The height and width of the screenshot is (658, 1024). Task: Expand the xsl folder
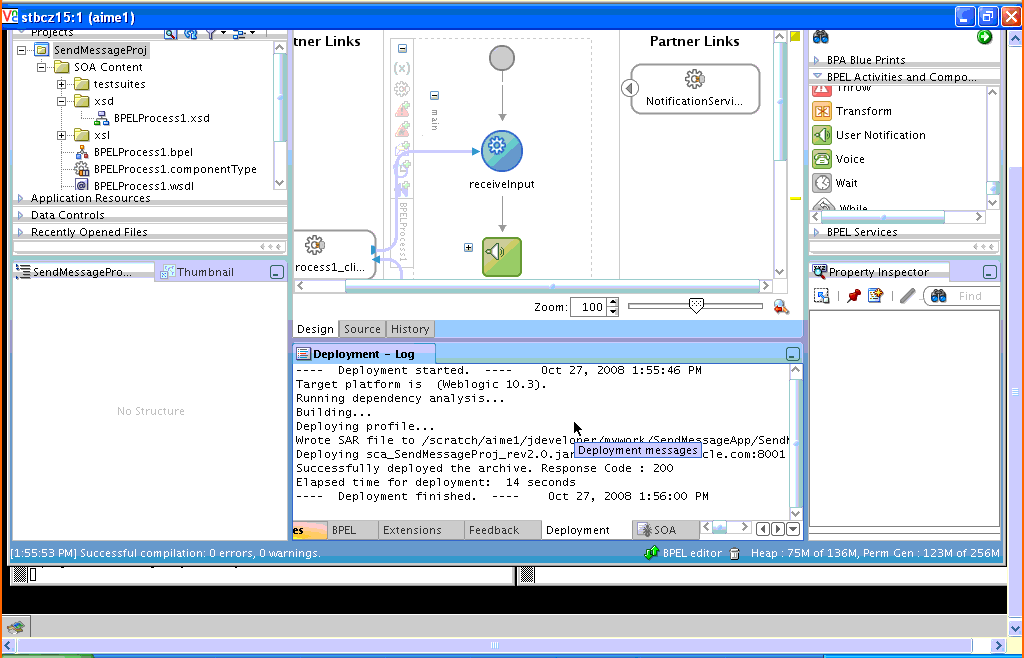61,135
